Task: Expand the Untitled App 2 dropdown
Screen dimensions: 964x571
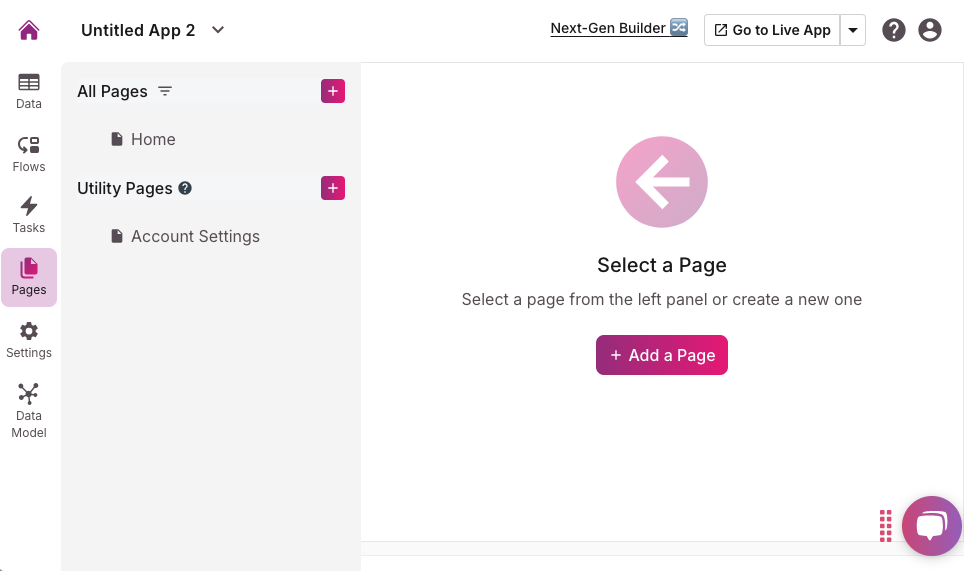Action: [218, 30]
